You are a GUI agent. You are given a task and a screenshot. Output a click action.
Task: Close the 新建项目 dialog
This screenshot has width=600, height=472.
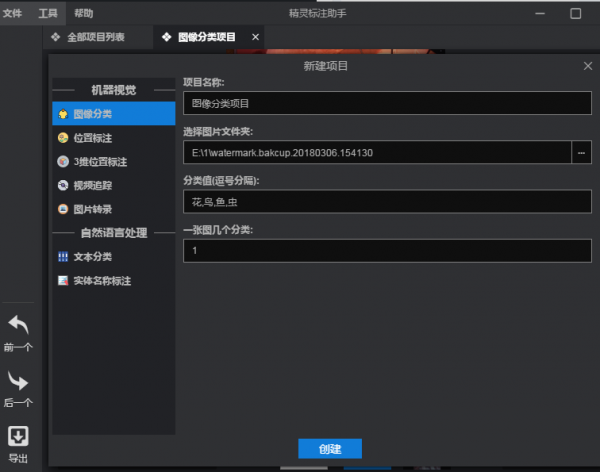[588, 66]
